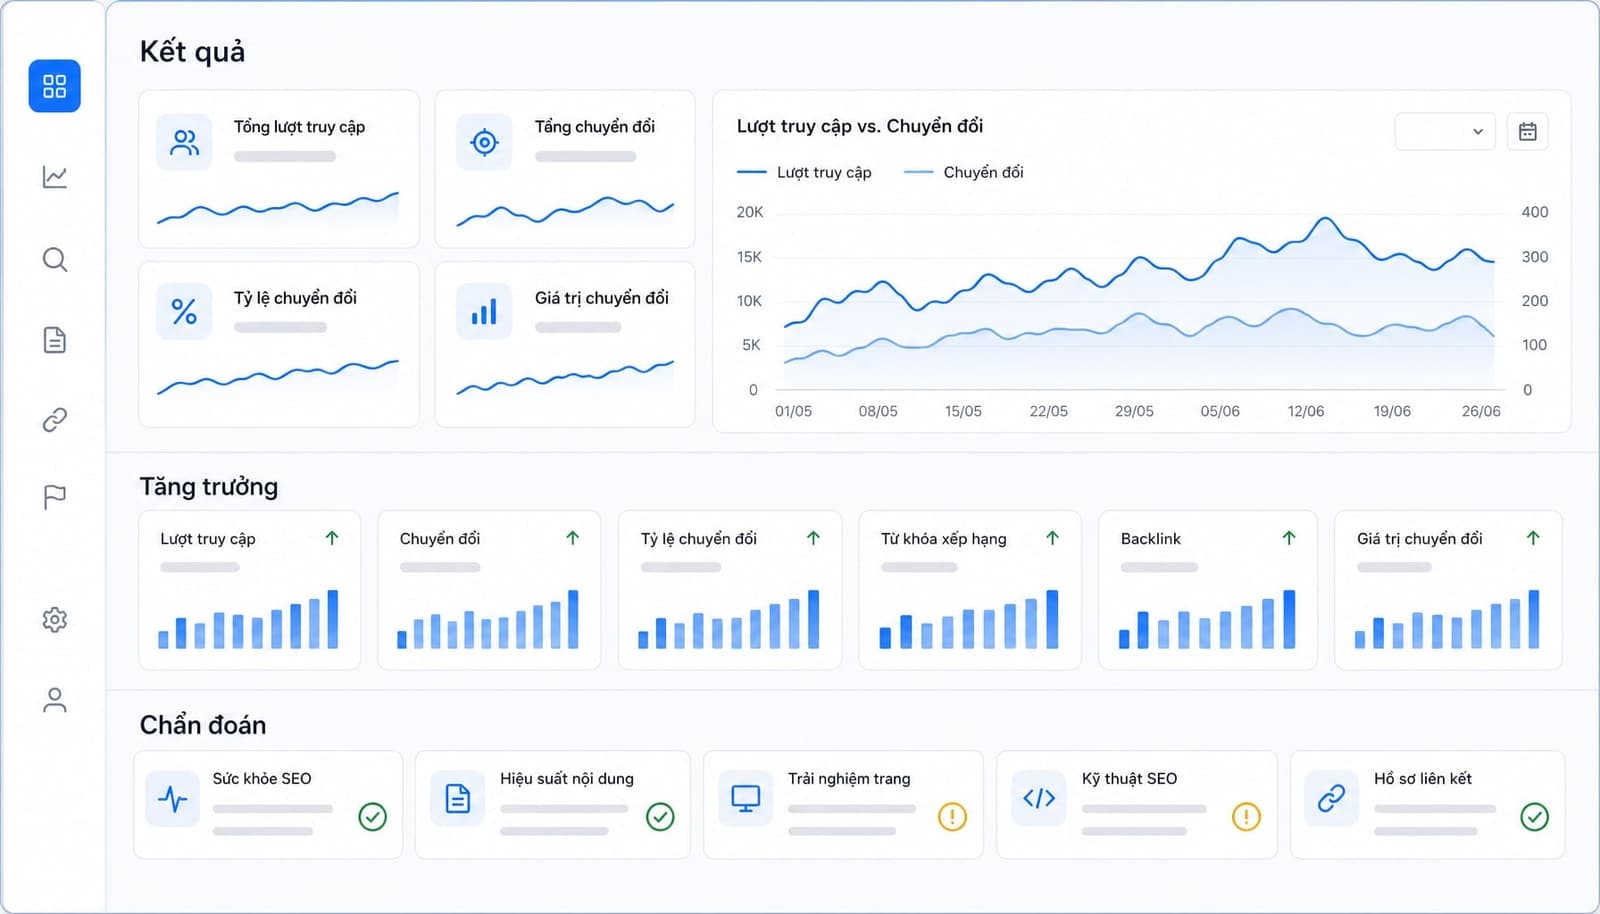Screen dimensions: 1600x914
Task: Click up arrow on Từ khóa xếp hạng card
Action: tap(1053, 538)
